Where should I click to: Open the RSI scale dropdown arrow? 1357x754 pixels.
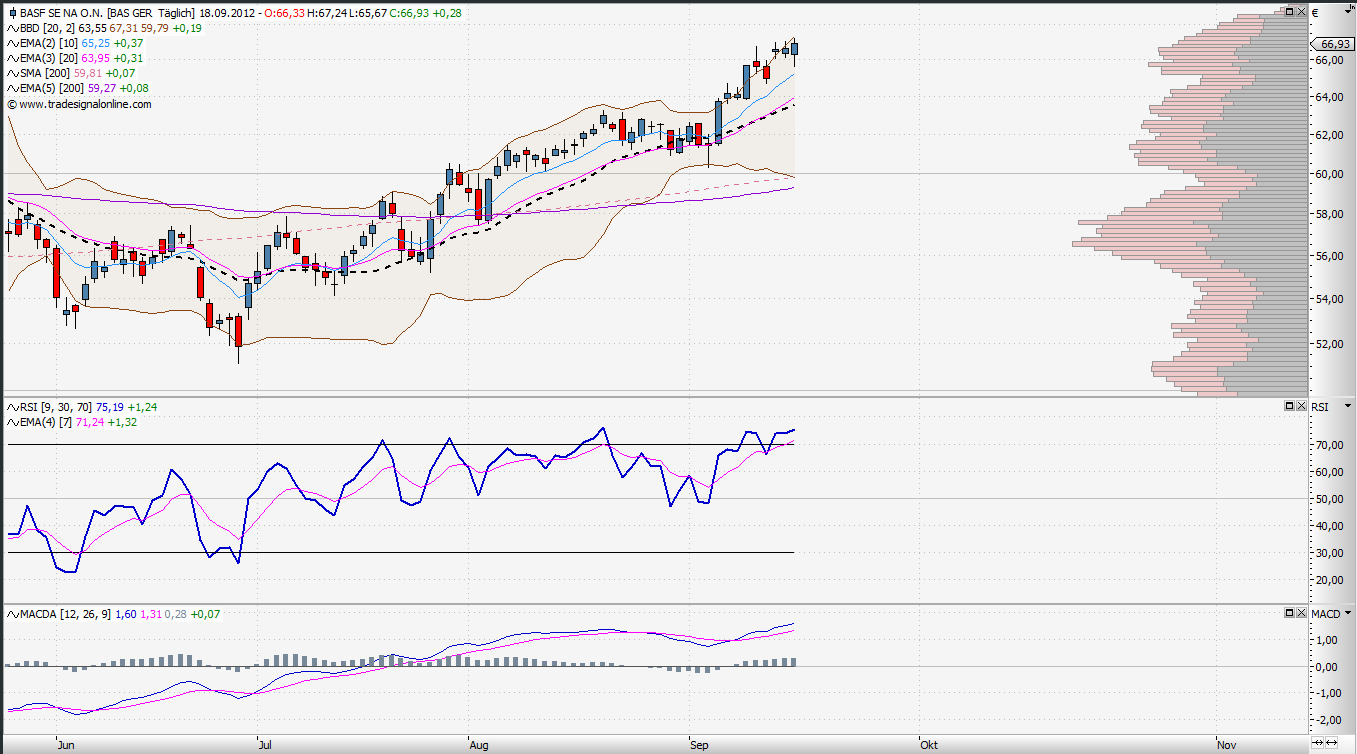(x=1346, y=407)
